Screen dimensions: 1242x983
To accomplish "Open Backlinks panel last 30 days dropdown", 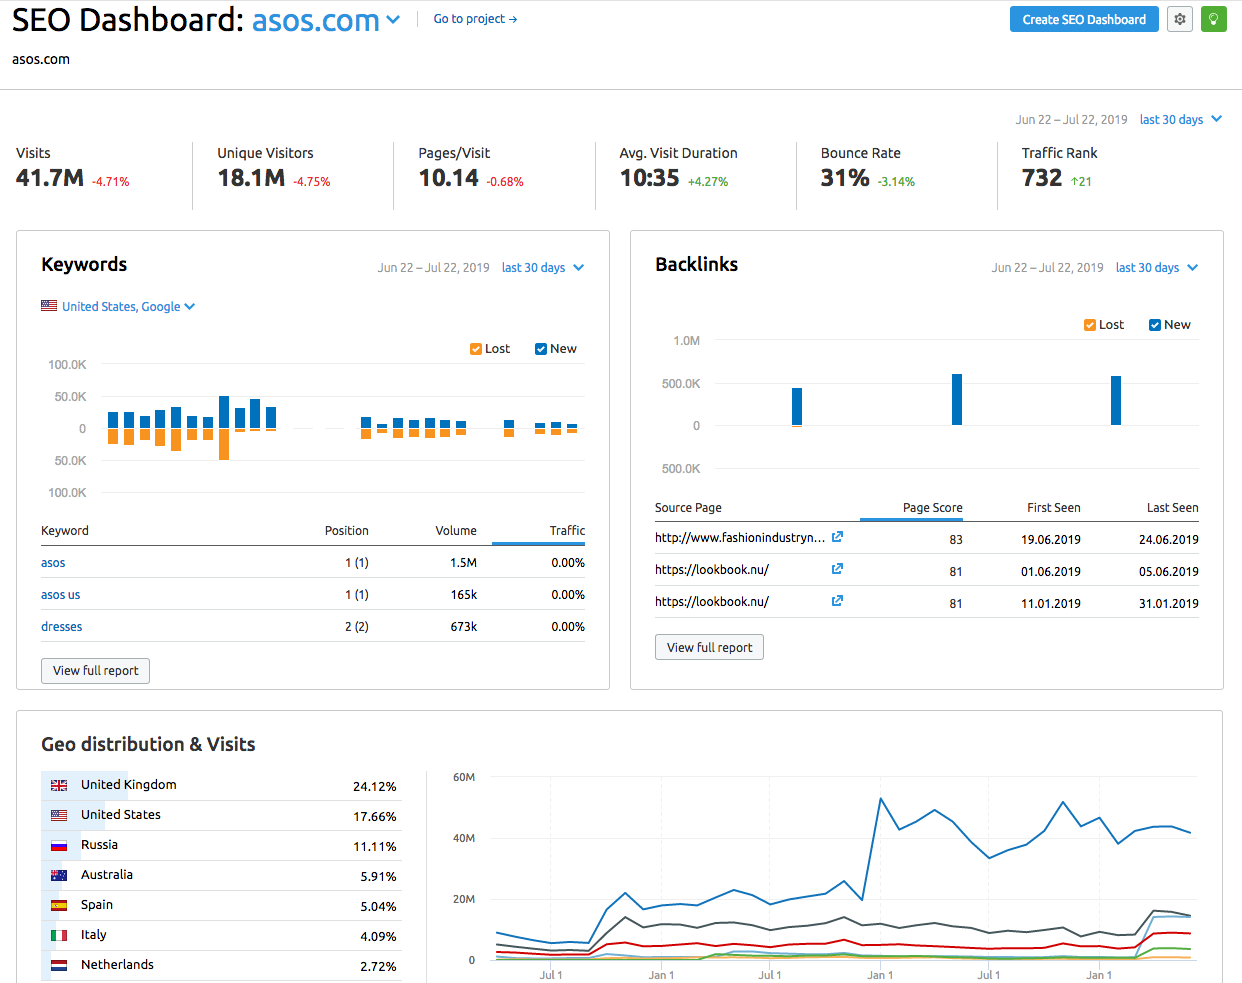I will click(x=1157, y=267).
